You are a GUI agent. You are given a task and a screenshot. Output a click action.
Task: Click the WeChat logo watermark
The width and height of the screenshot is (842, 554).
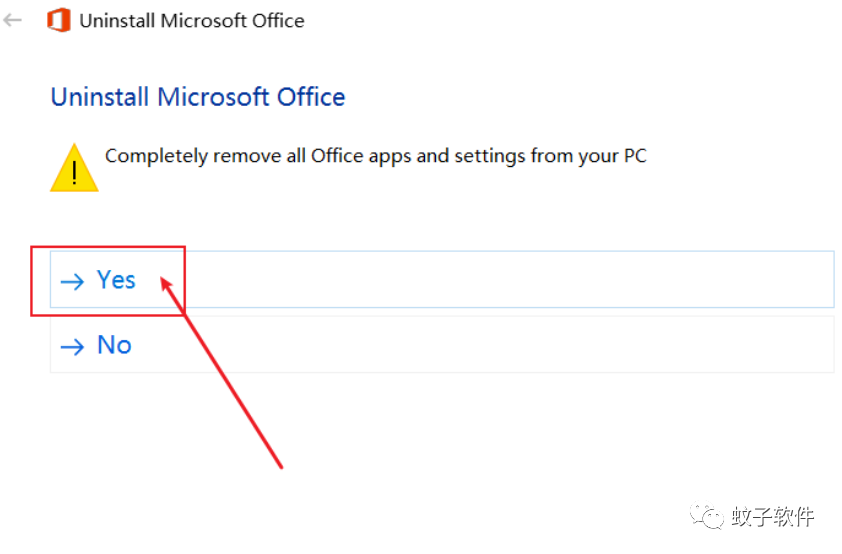(x=707, y=516)
